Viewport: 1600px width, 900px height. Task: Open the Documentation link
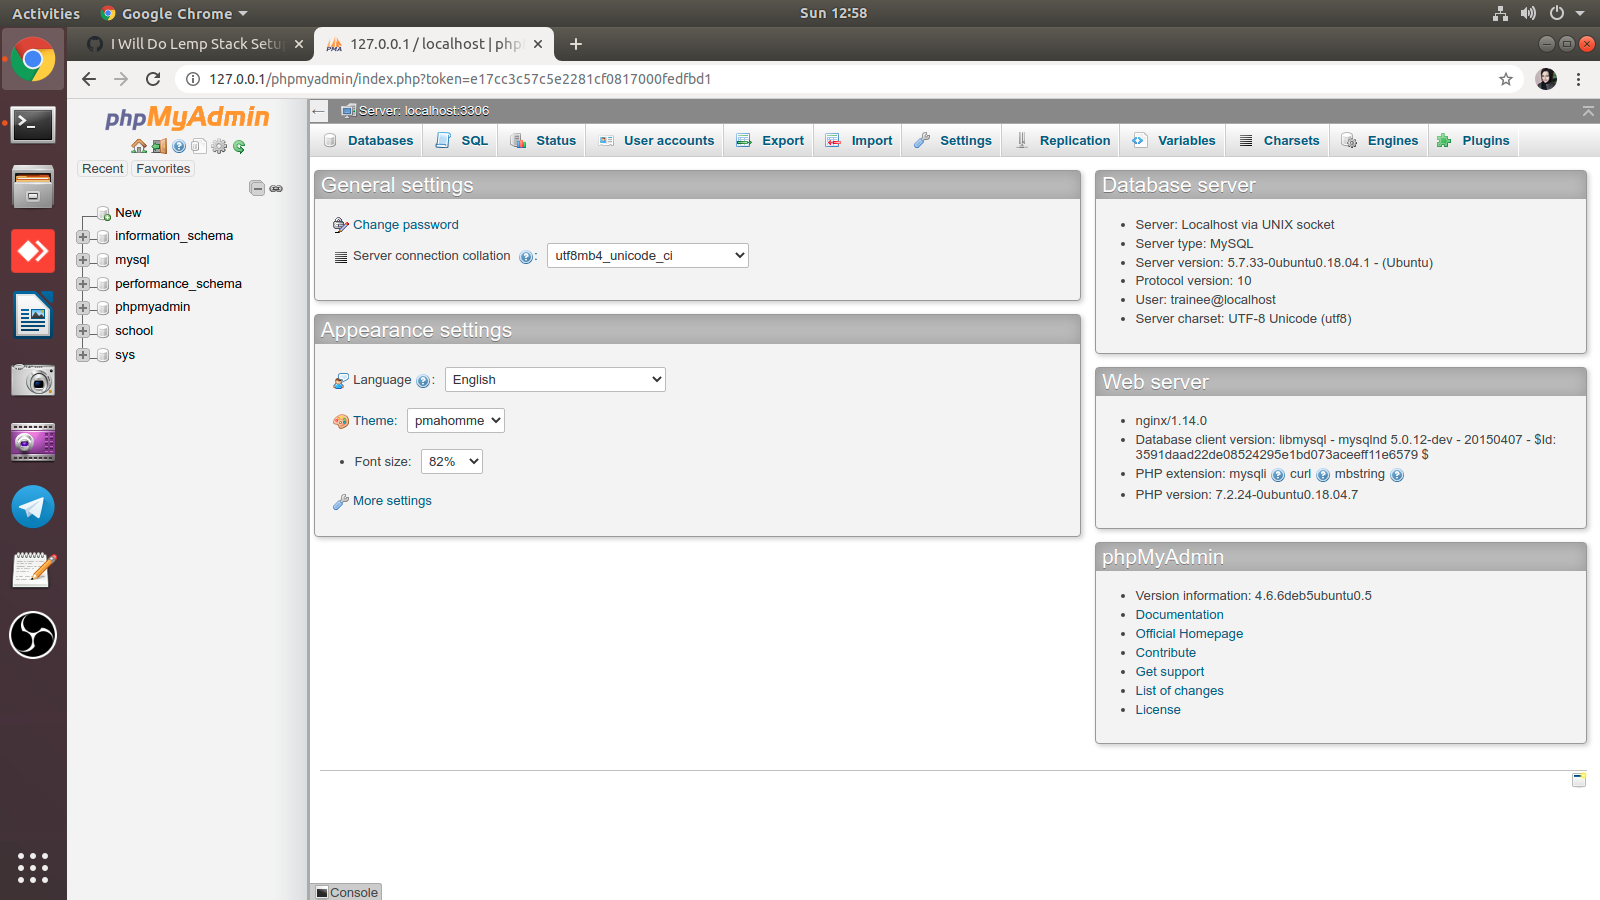click(1179, 615)
